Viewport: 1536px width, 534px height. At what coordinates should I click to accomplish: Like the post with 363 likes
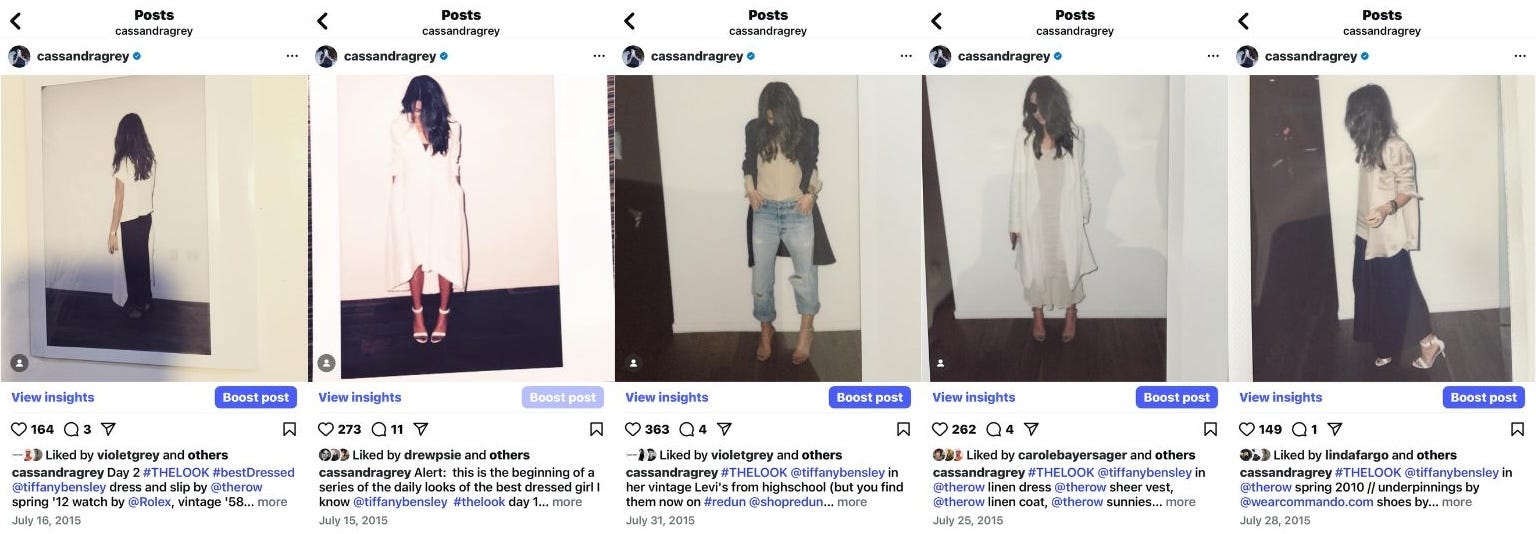tap(632, 429)
